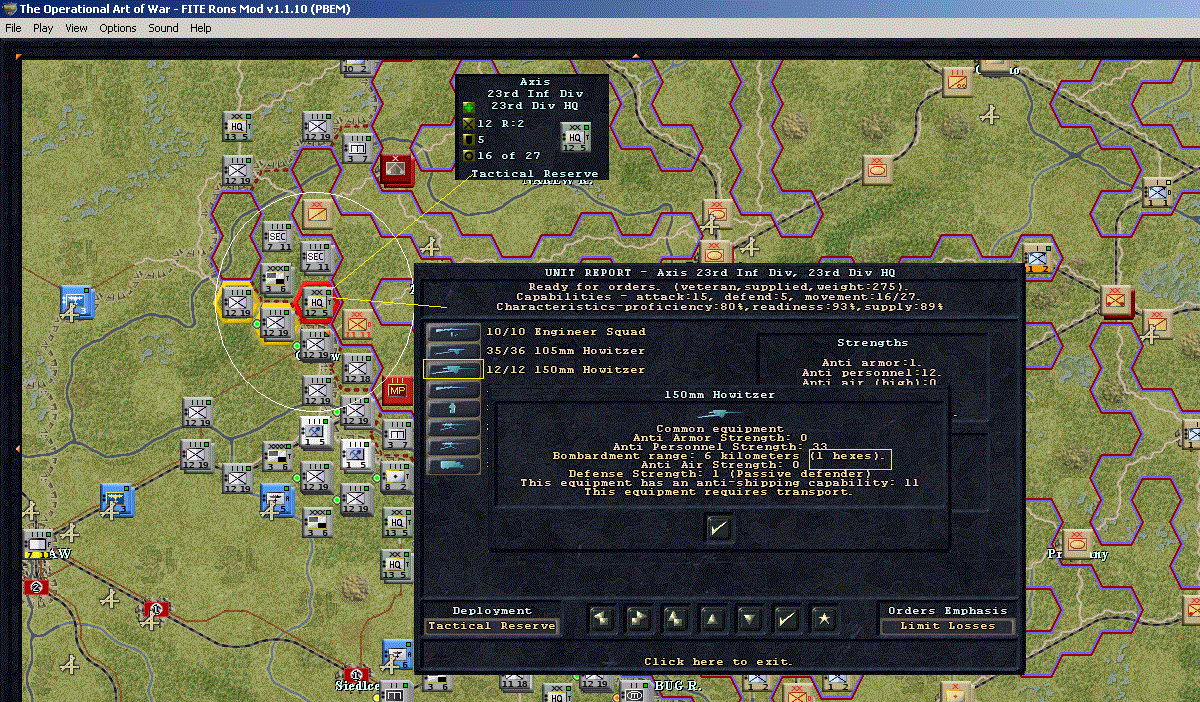Click the '35/36 105mm Howitzer' text row
The image size is (1200, 702).
[565, 350]
